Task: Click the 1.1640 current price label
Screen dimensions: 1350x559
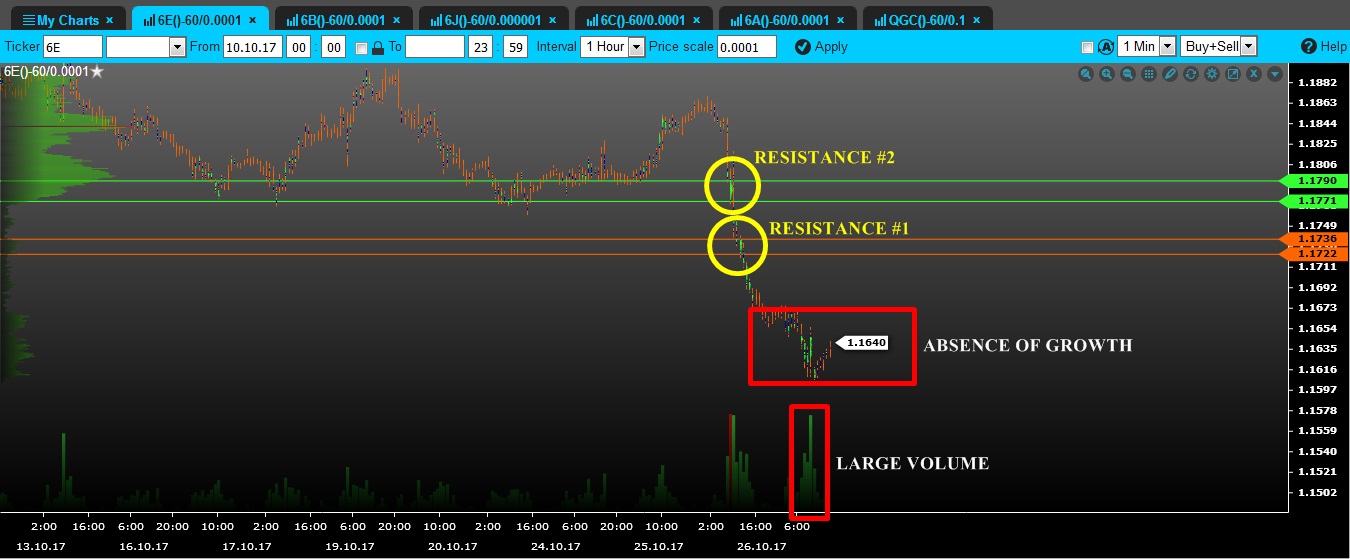Action: pyautogui.click(x=861, y=343)
